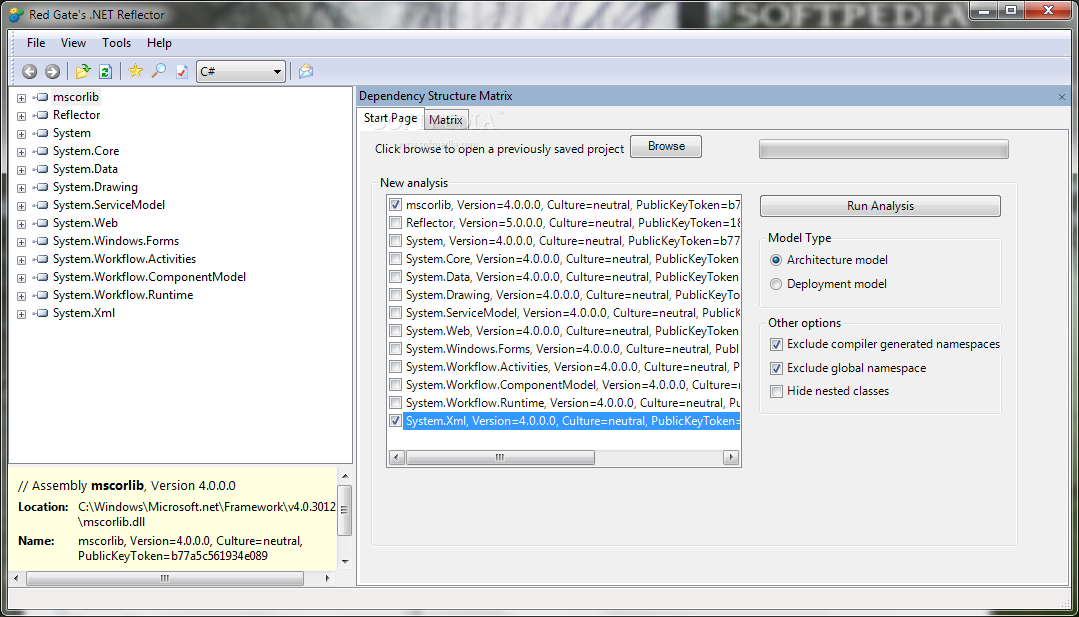Click the System.Workflow.Runtime assembly icon in the tree
This screenshot has height=617, width=1079.
pyautogui.click(x=42, y=294)
